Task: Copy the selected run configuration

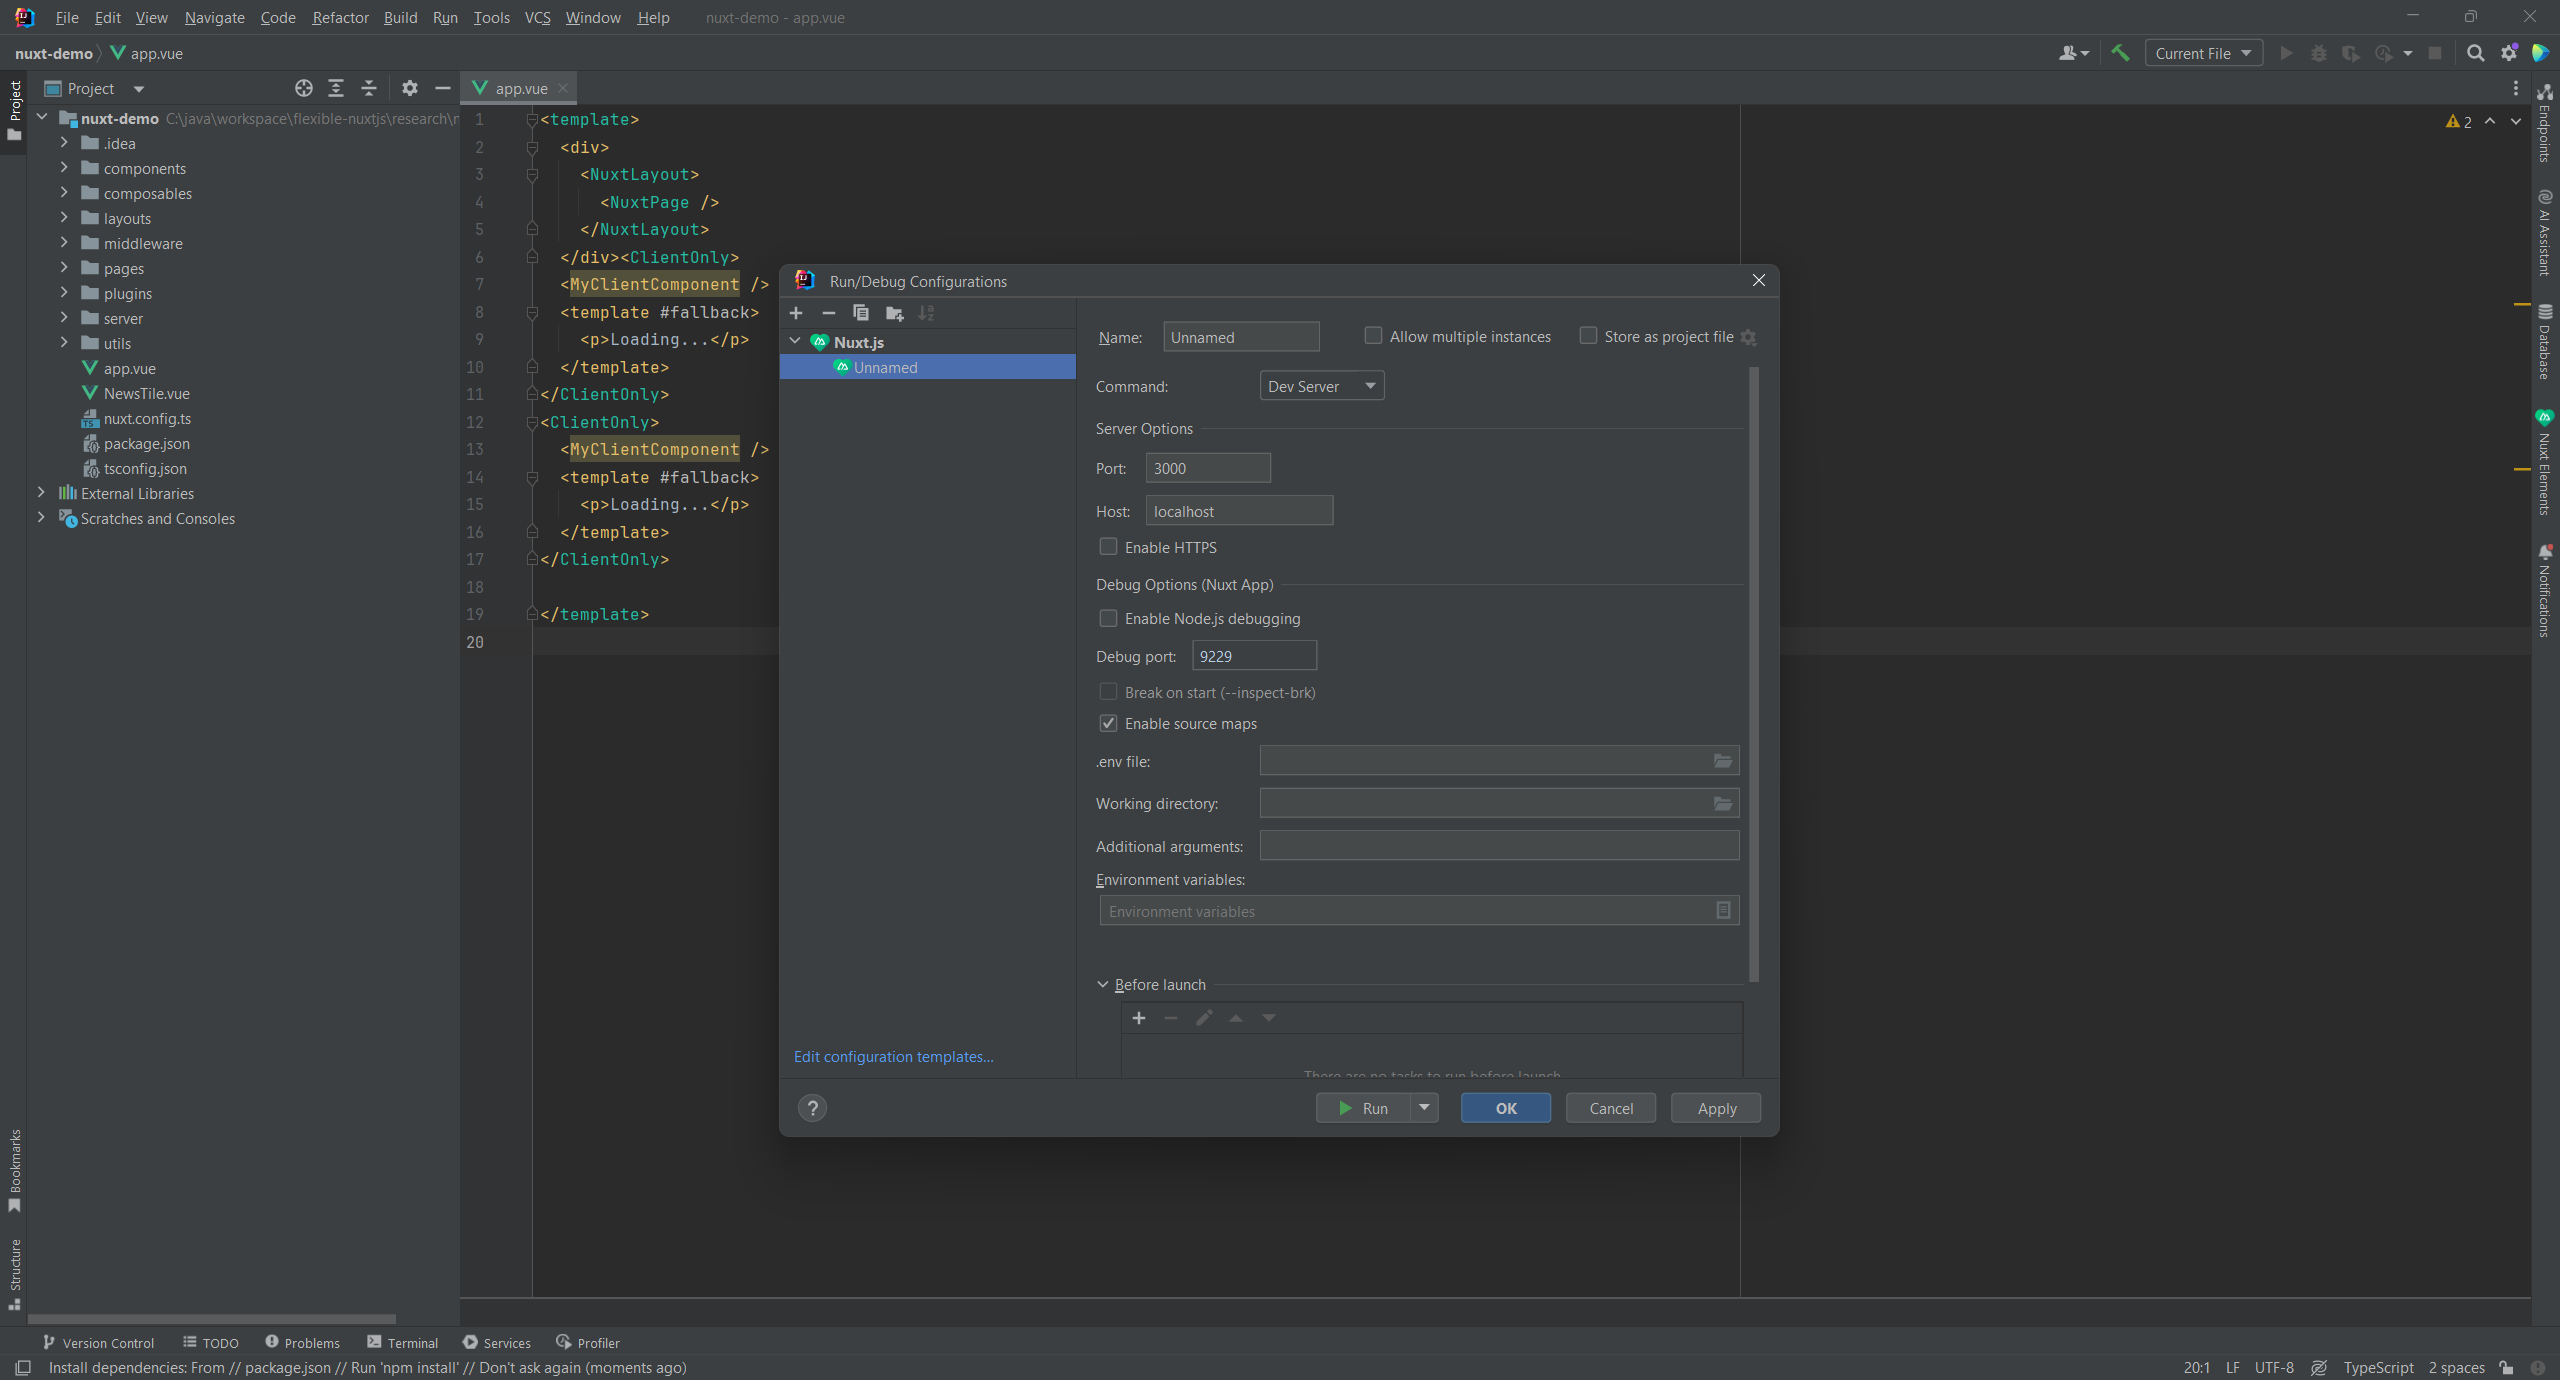Action: point(860,313)
